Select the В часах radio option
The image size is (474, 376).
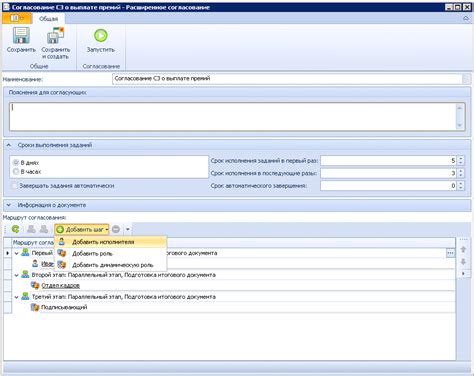click(x=16, y=171)
